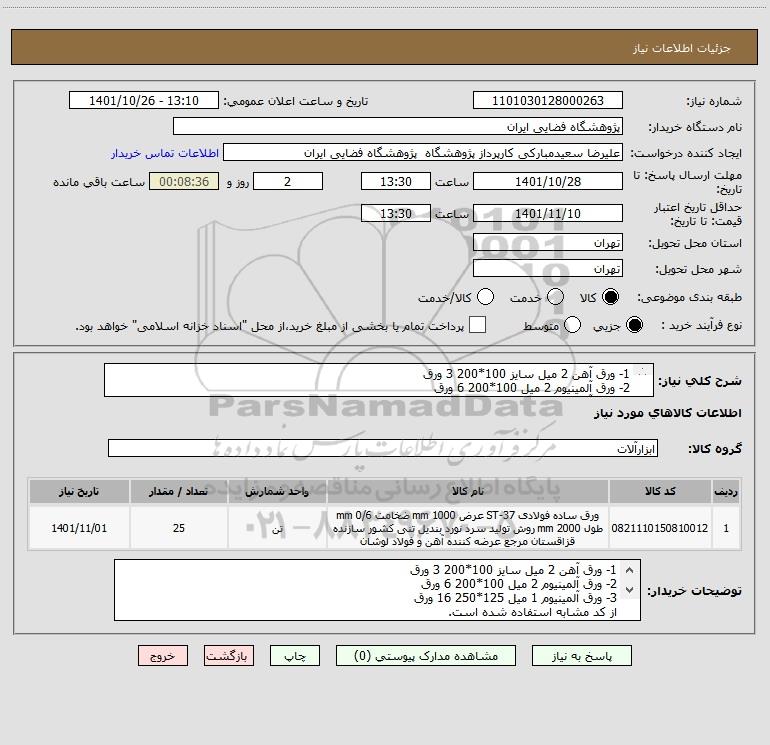Click the نام کالا column header
770x745 pixels.
point(468,492)
